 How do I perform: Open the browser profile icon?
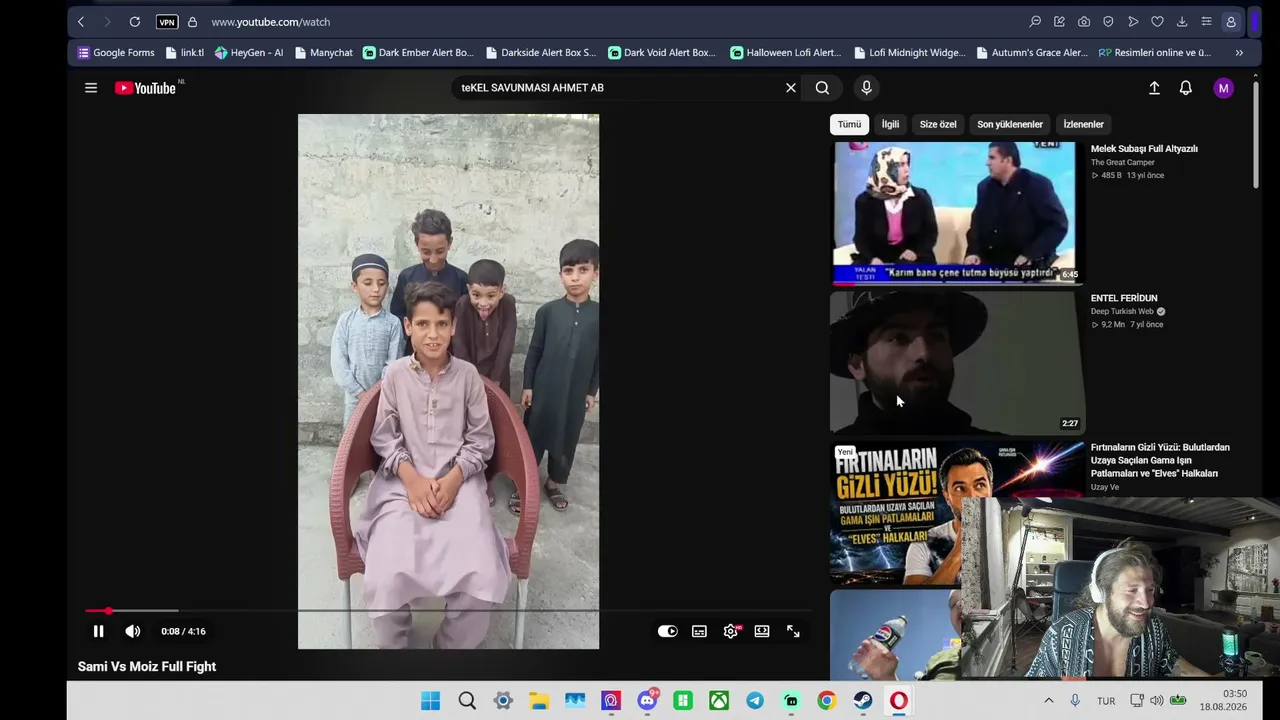[x=1231, y=22]
